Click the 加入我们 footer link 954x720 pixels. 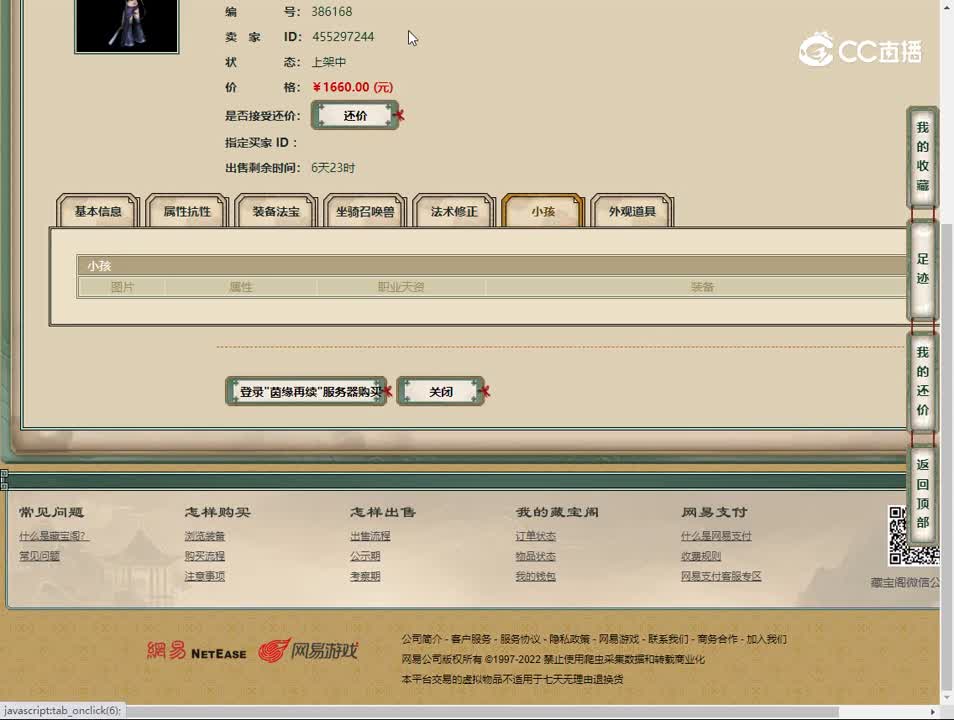(x=767, y=639)
